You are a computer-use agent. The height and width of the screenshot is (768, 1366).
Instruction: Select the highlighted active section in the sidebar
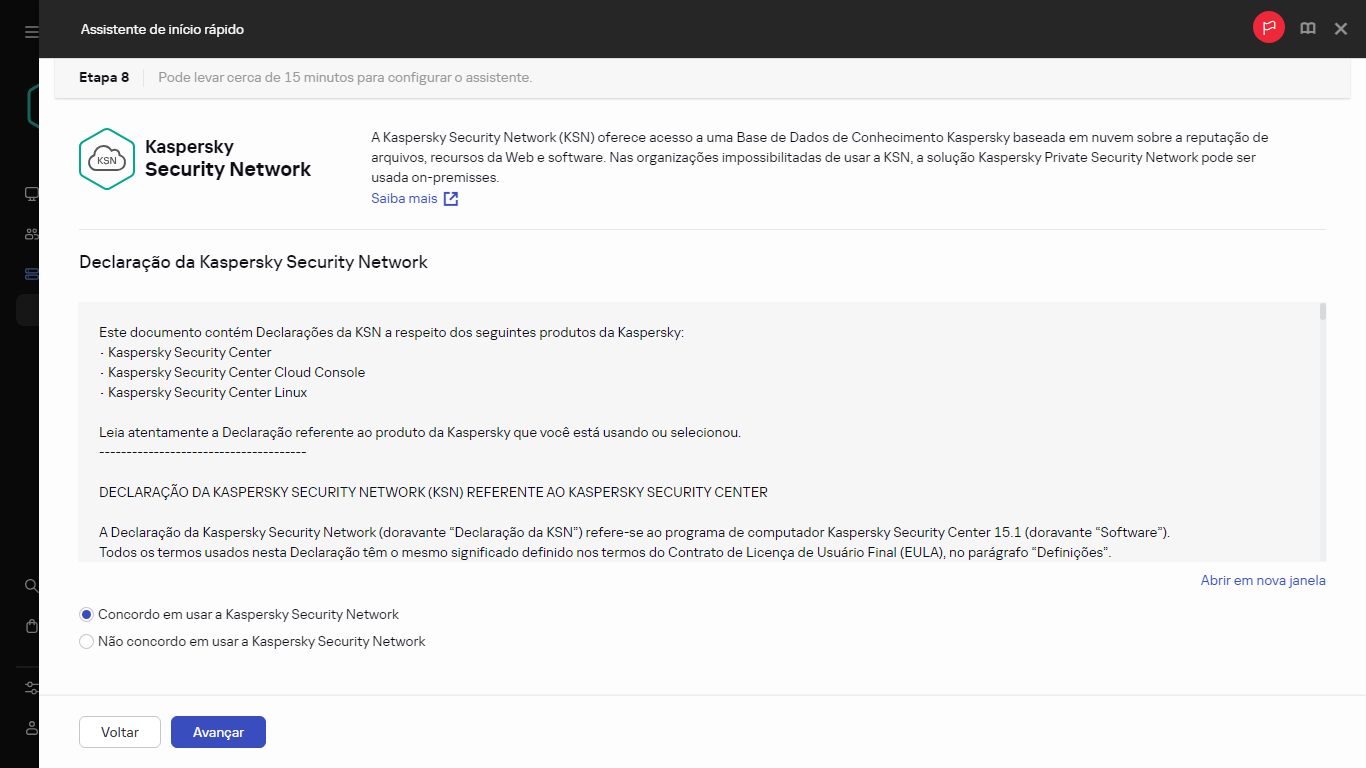[x=30, y=309]
